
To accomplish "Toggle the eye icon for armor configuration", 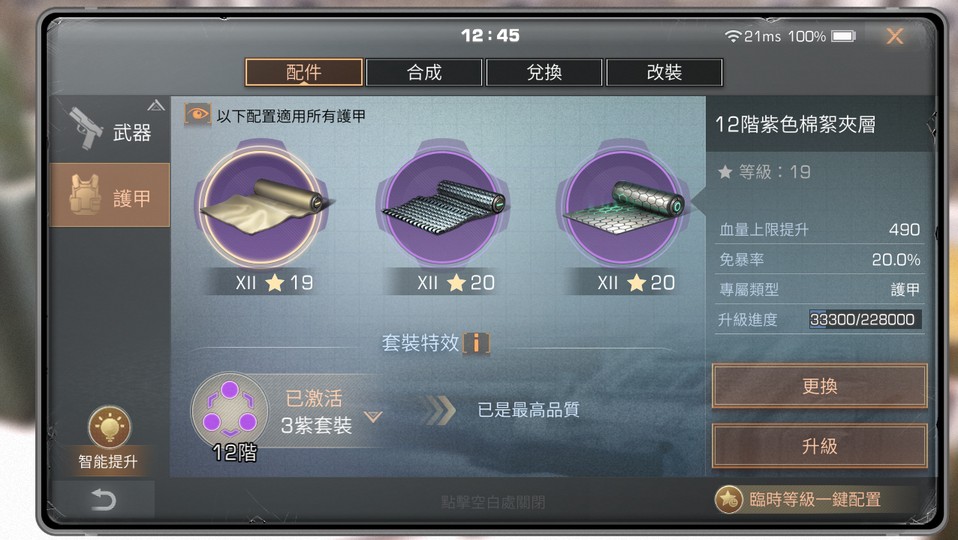I will (x=197, y=114).
